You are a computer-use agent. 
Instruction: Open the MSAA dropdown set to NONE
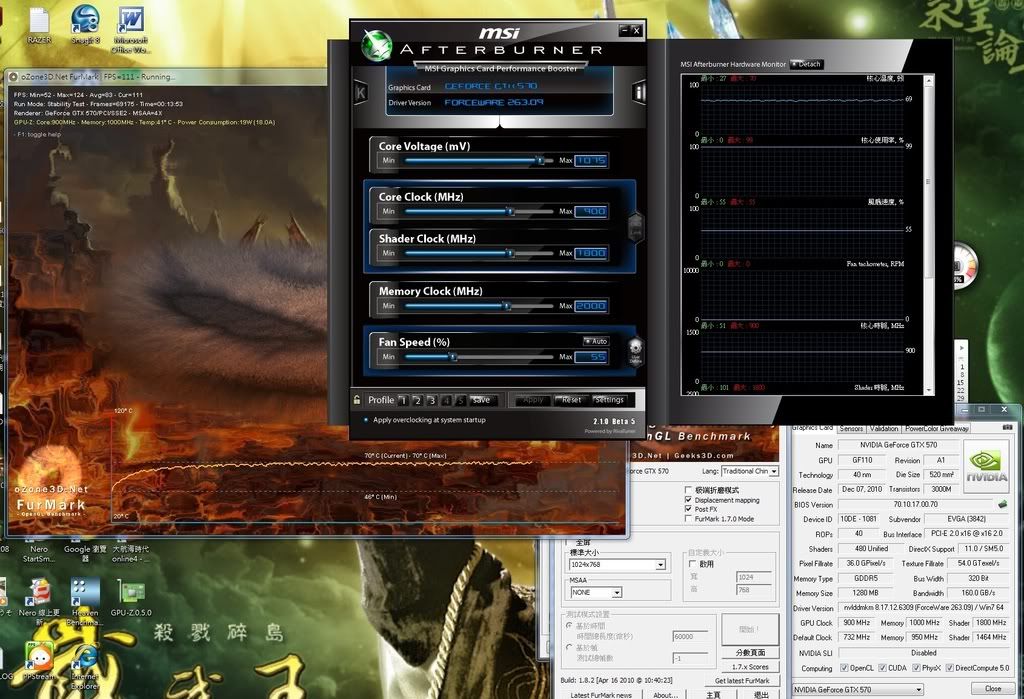596,593
